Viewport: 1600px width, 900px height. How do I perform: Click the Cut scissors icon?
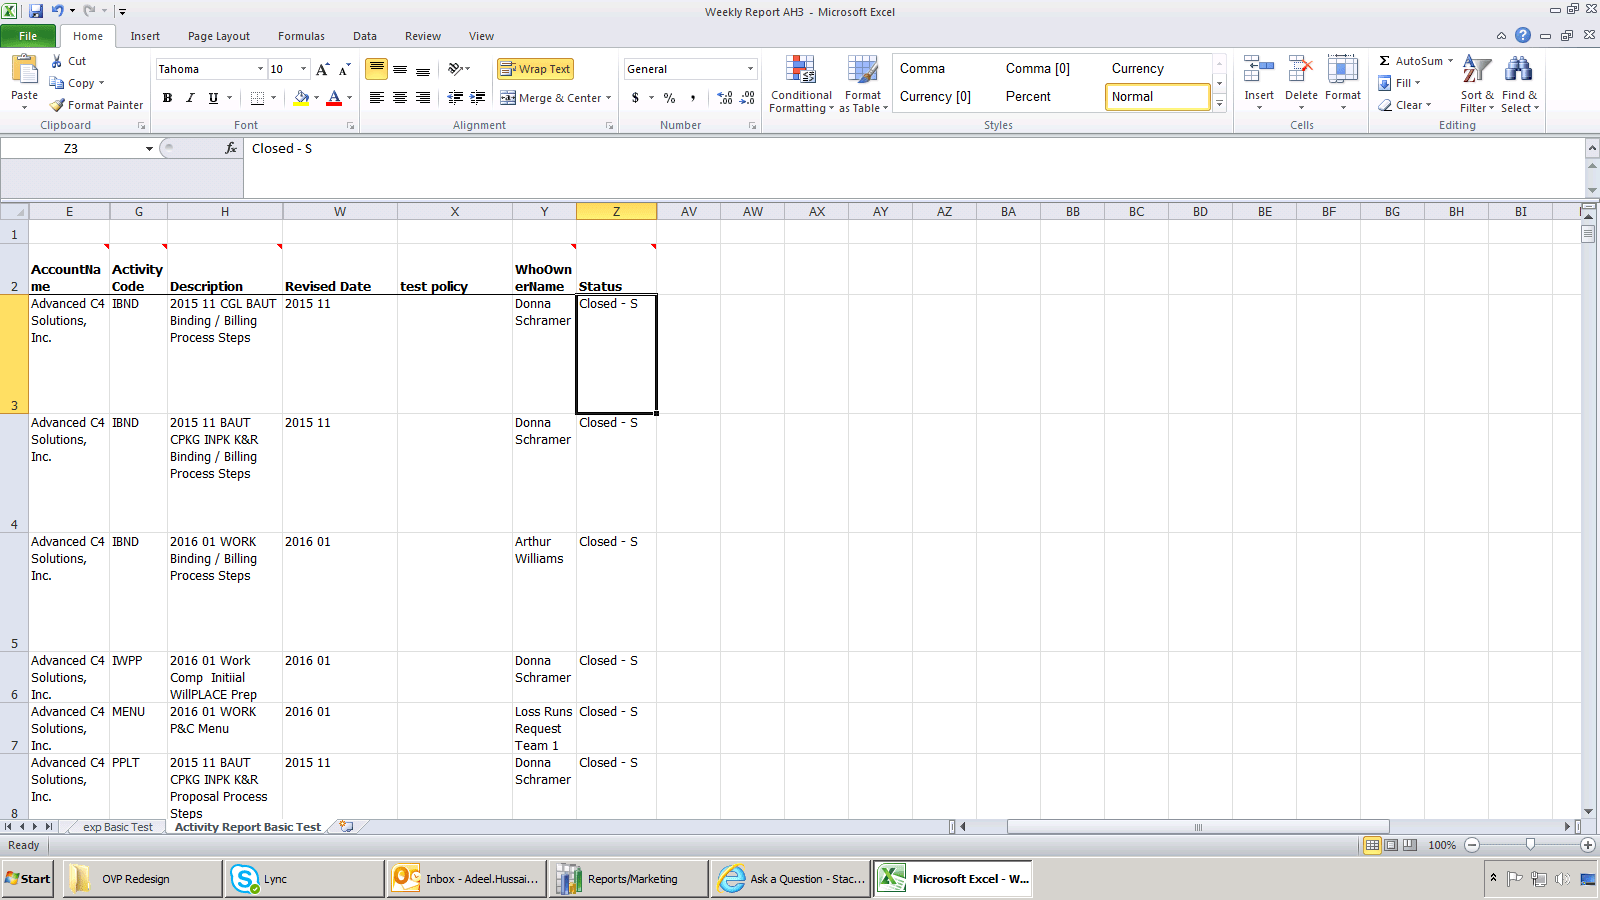pos(57,61)
